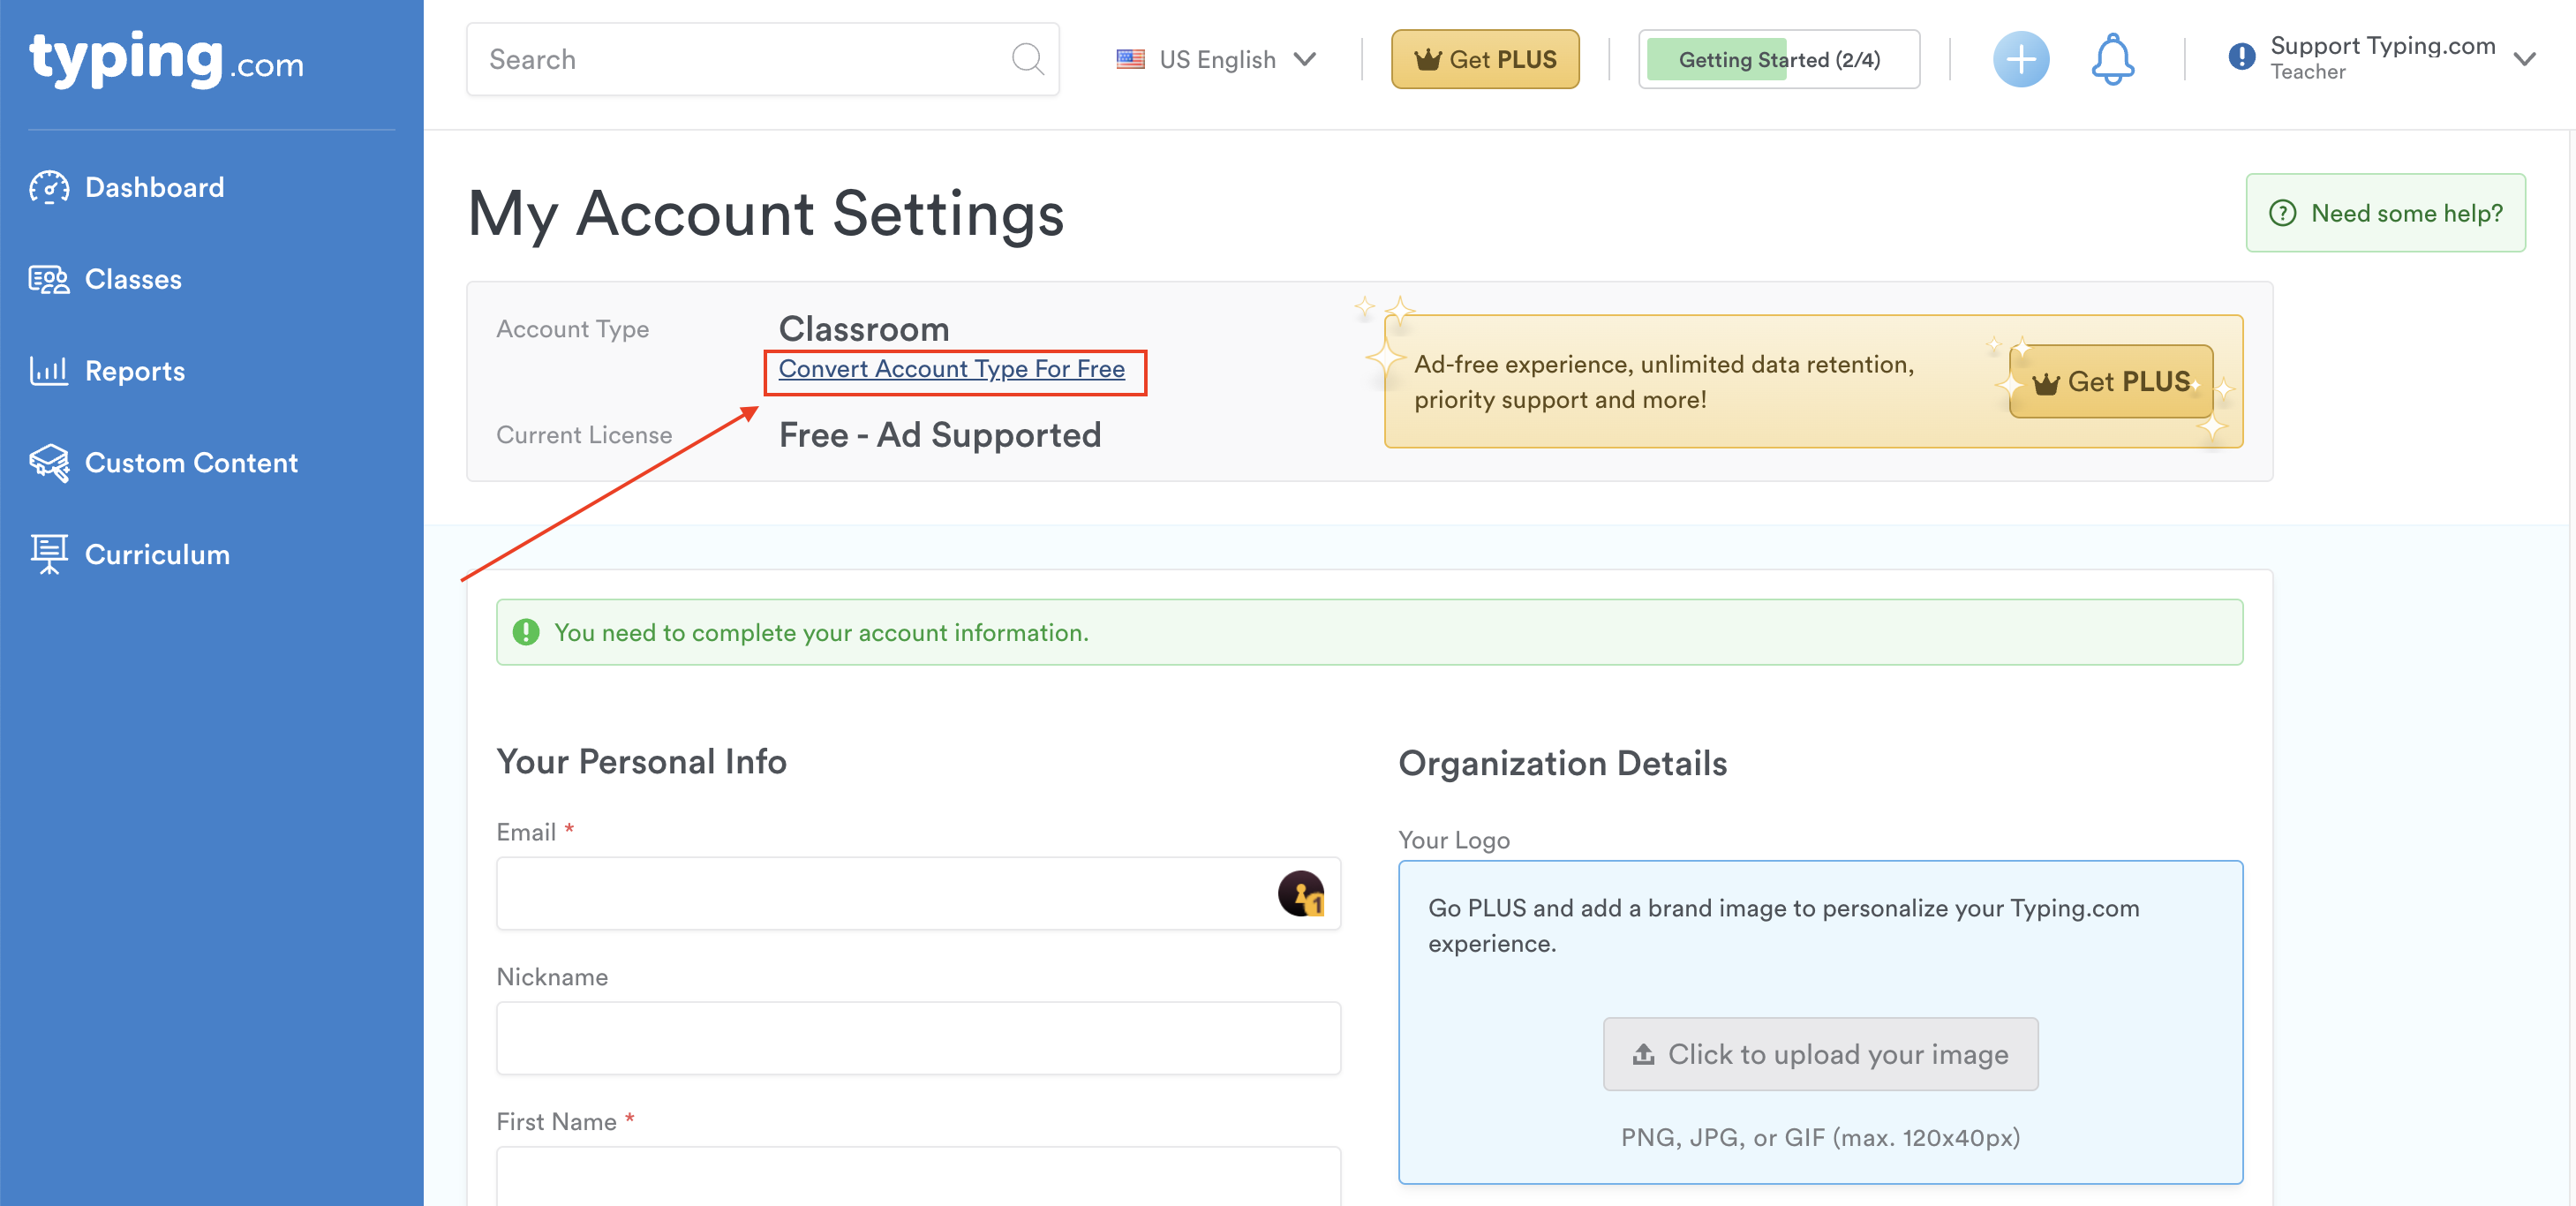This screenshot has width=2576, height=1206.
Task: Open the Getting Started progress bar
Action: tap(1778, 59)
